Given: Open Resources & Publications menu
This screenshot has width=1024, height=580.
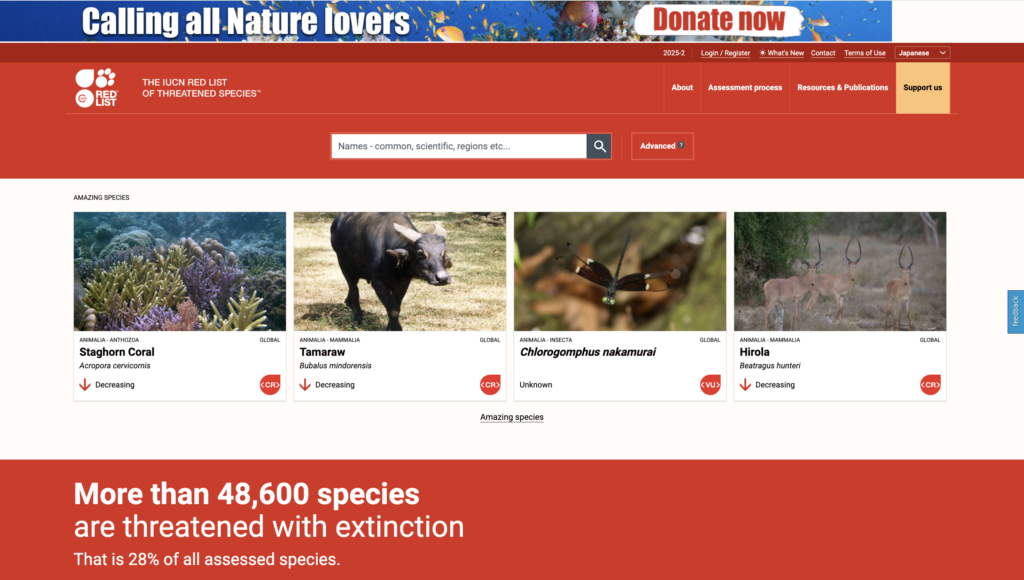Looking at the screenshot, I should pos(842,88).
